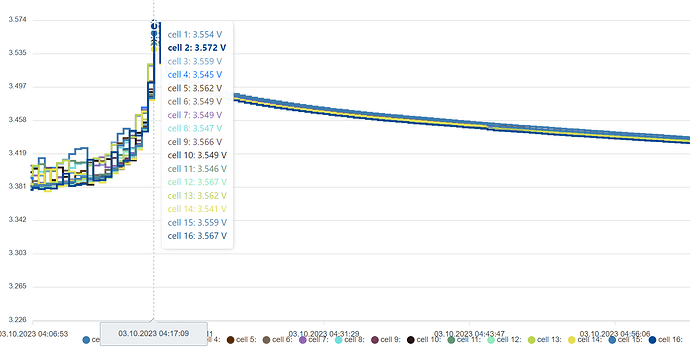Click y-axis label 3.419
This screenshot has width=690, height=363.
[18, 153]
